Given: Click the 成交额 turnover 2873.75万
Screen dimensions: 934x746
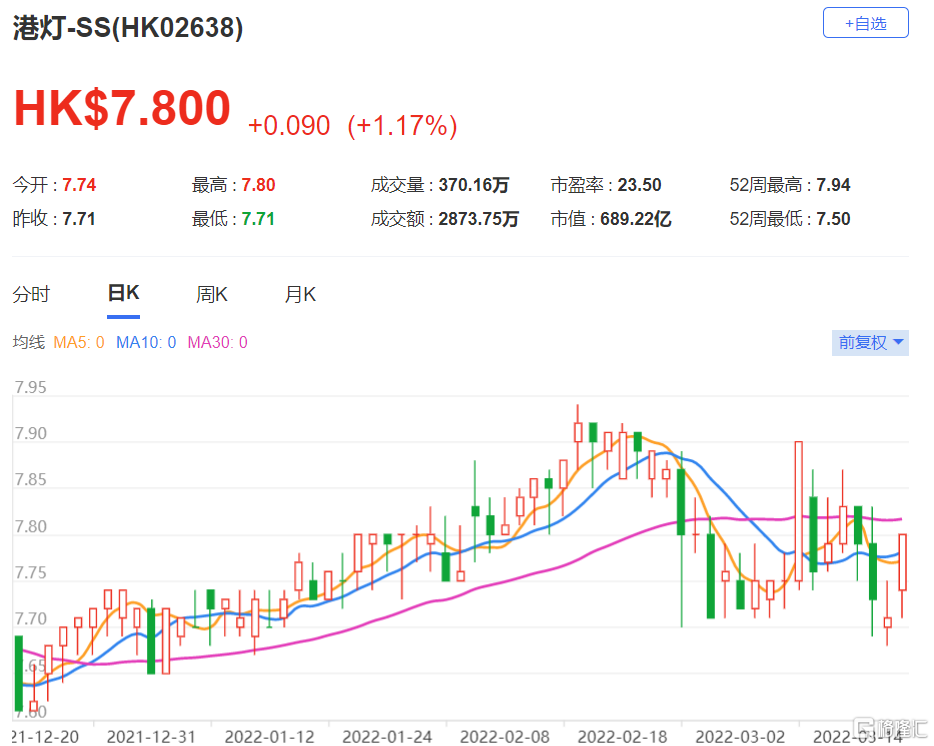Looking at the screenshot, I should click(478, 219).
